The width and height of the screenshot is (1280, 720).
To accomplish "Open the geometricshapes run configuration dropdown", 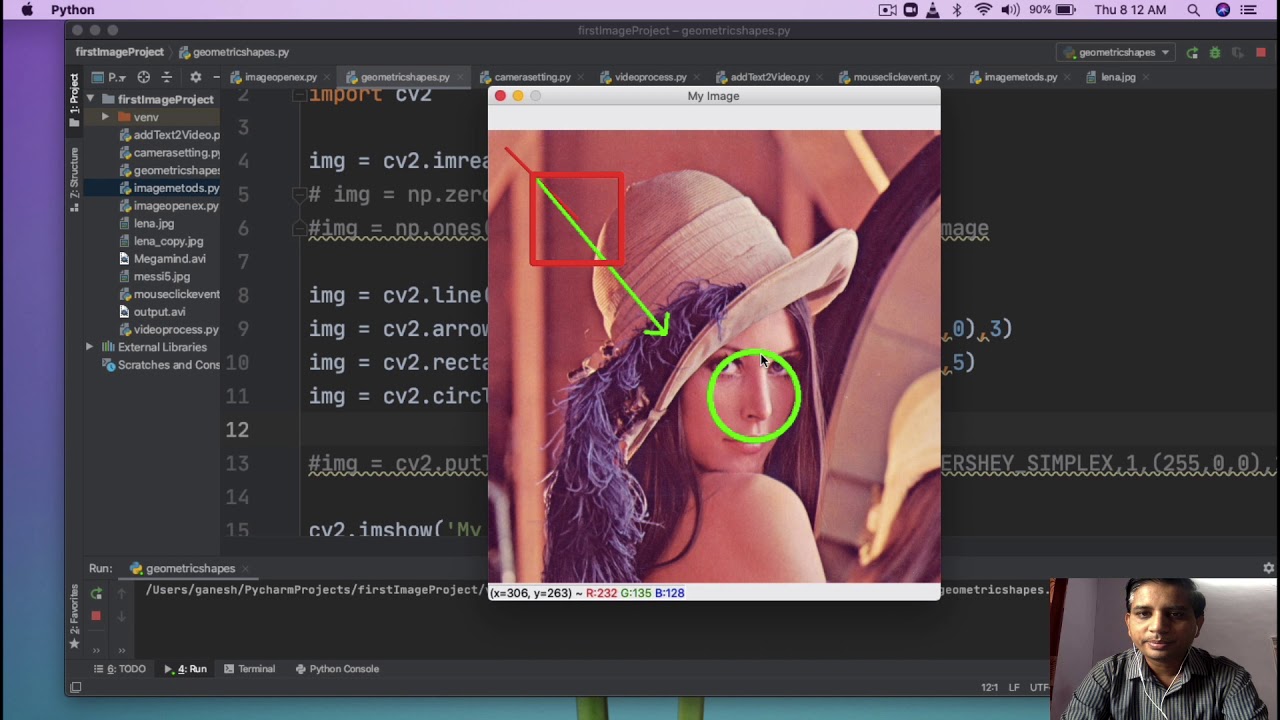I will coord(1117,52).
